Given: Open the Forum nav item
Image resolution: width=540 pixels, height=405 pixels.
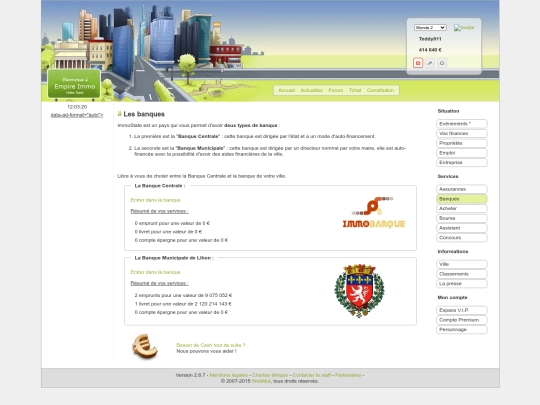Looking at the screenshot, I should click(335, 90).
